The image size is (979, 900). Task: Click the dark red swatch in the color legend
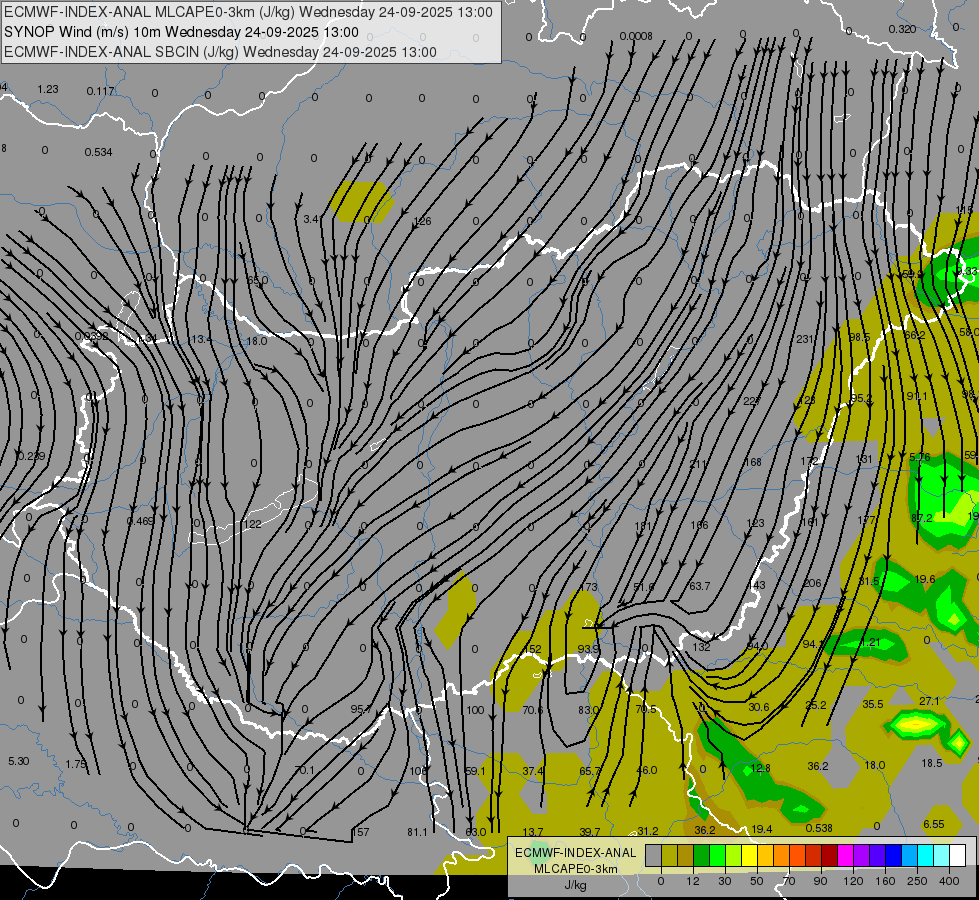coord(829,856)
